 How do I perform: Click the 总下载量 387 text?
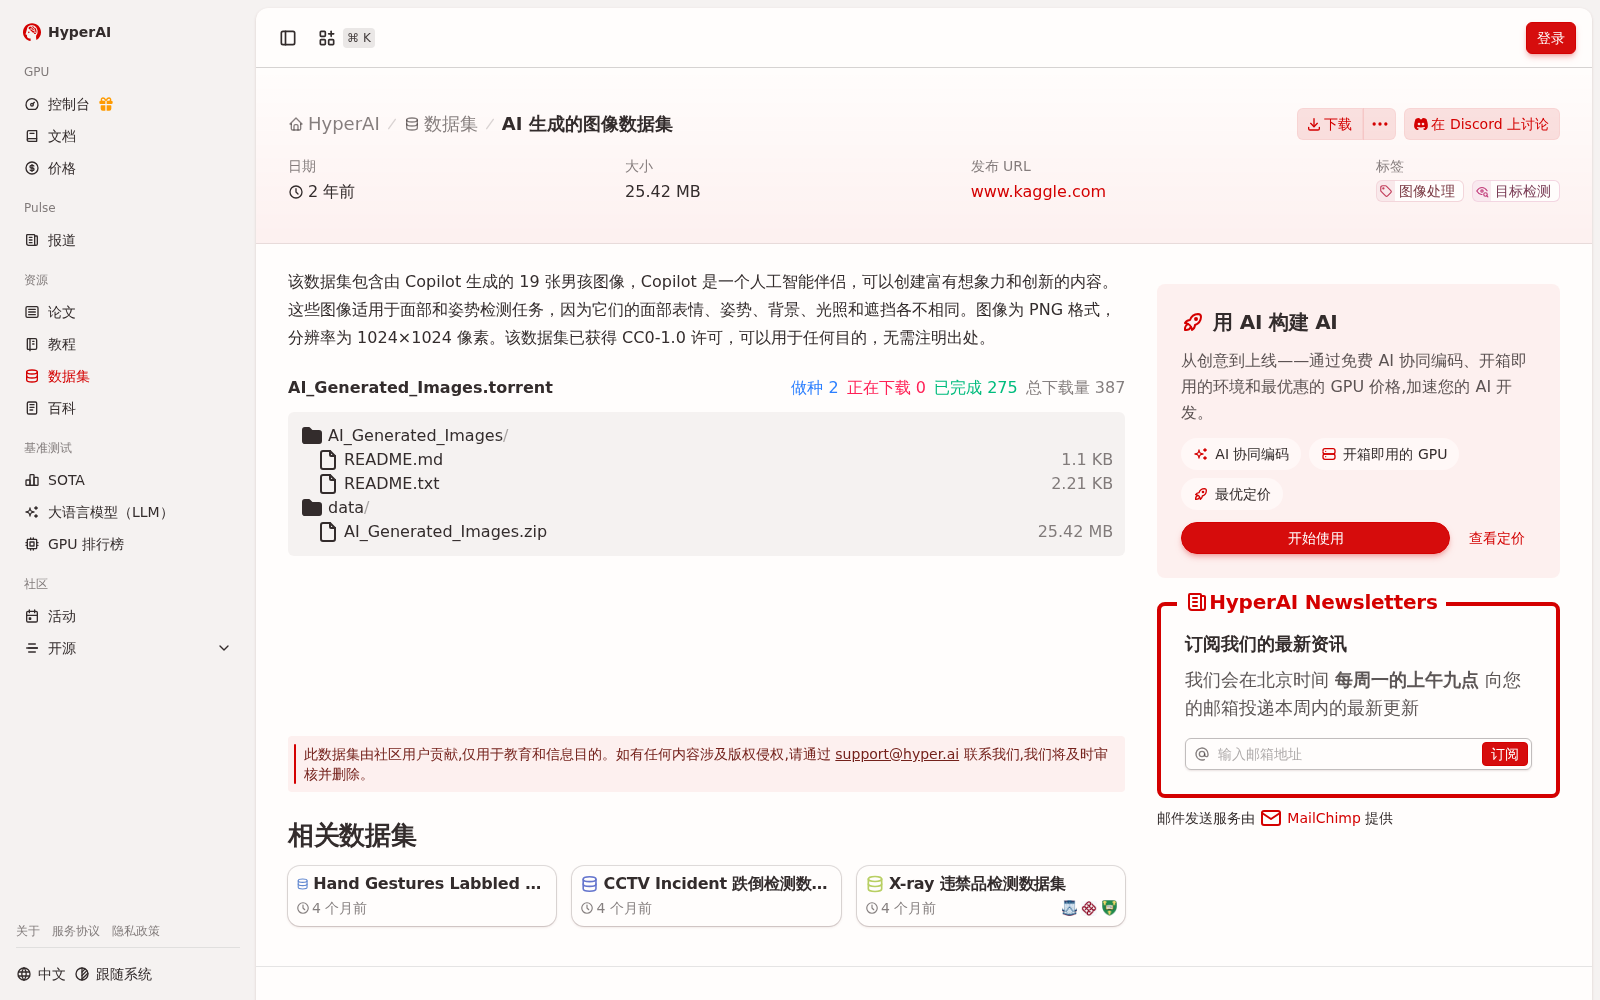[1075, 387]
